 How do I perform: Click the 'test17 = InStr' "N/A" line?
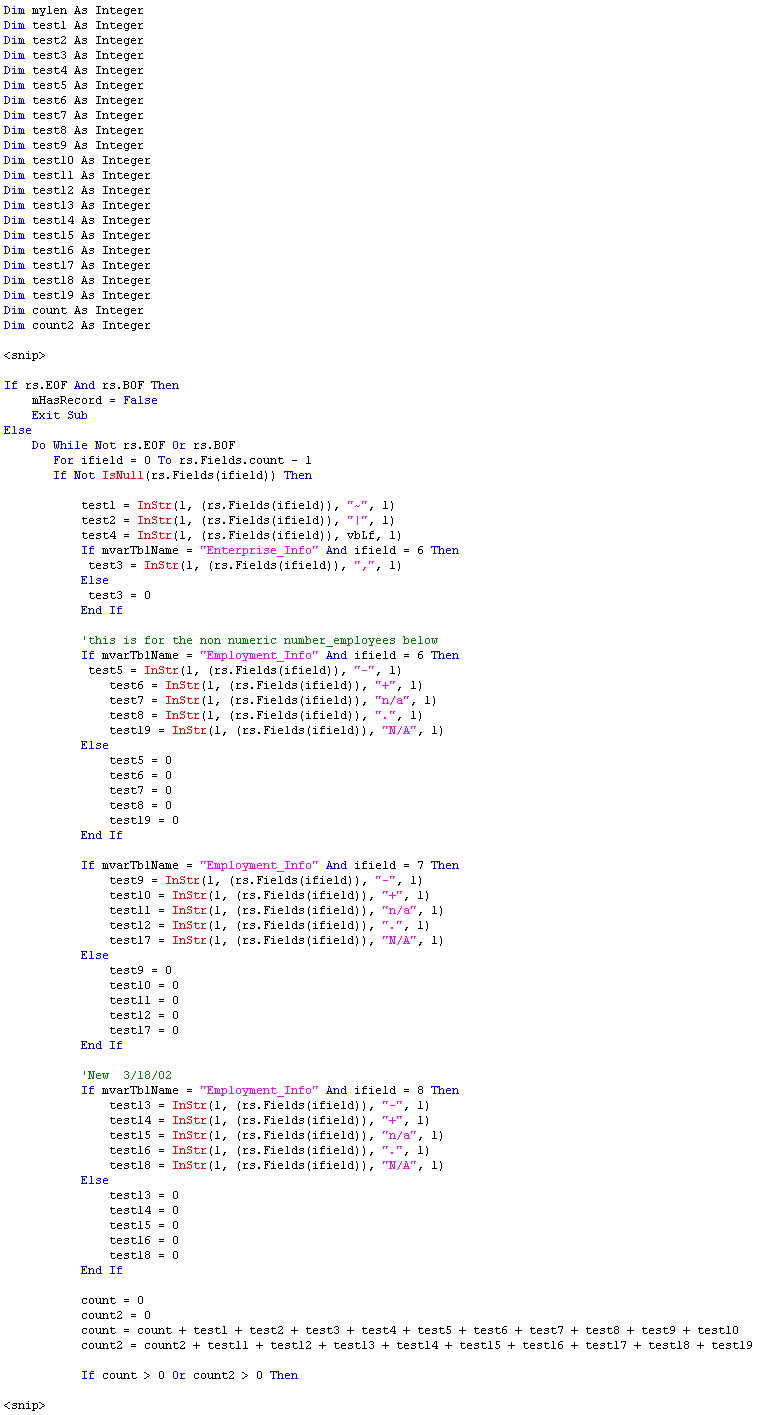coord(277,940)
